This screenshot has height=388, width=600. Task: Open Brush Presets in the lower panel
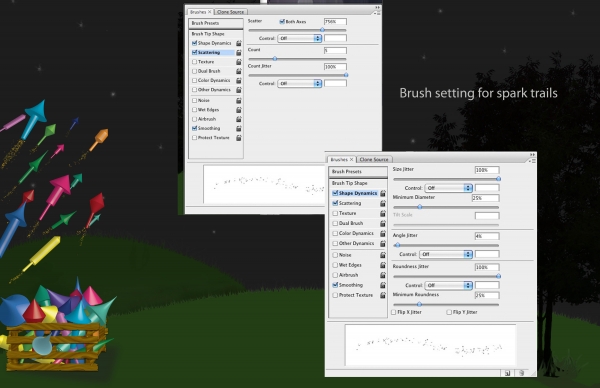pos(358,171)
